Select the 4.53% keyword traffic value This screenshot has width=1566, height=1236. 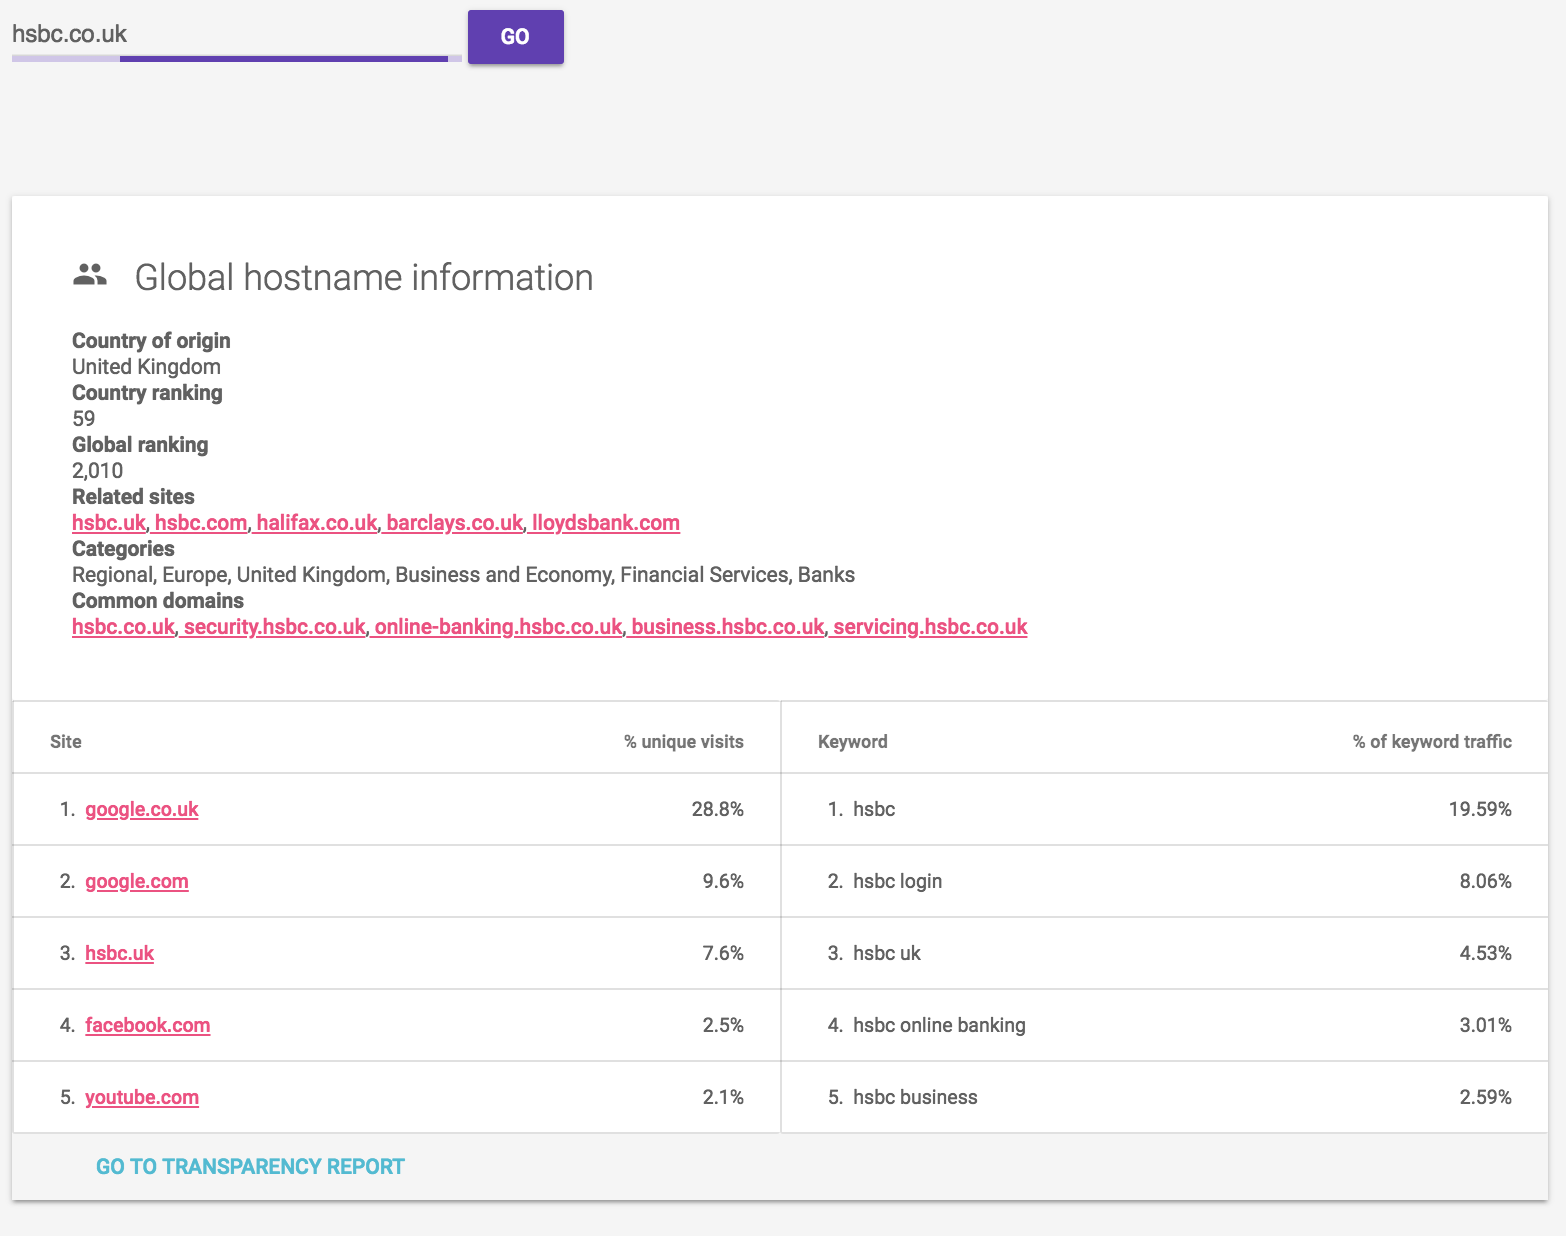[x=1485, y=953]
